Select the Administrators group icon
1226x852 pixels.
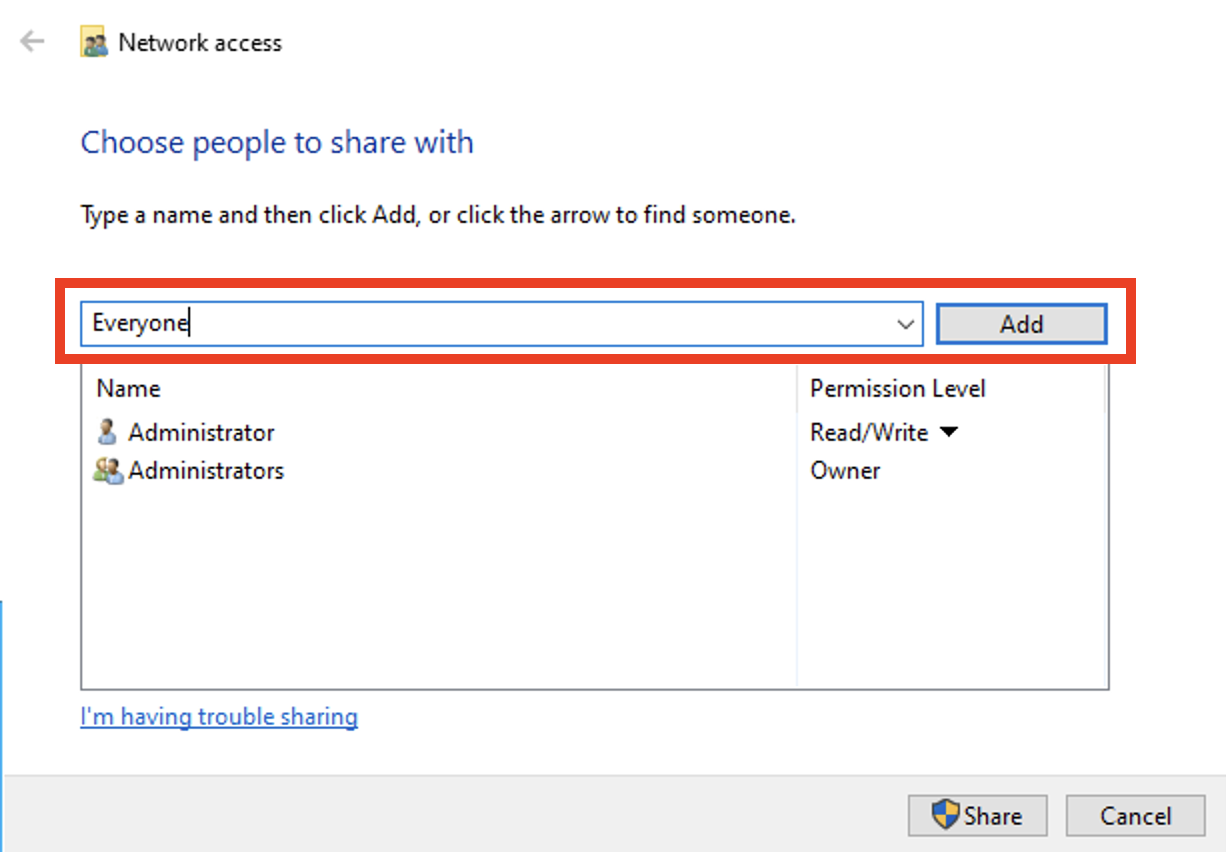pyautogui.click(x=107, y=470)
